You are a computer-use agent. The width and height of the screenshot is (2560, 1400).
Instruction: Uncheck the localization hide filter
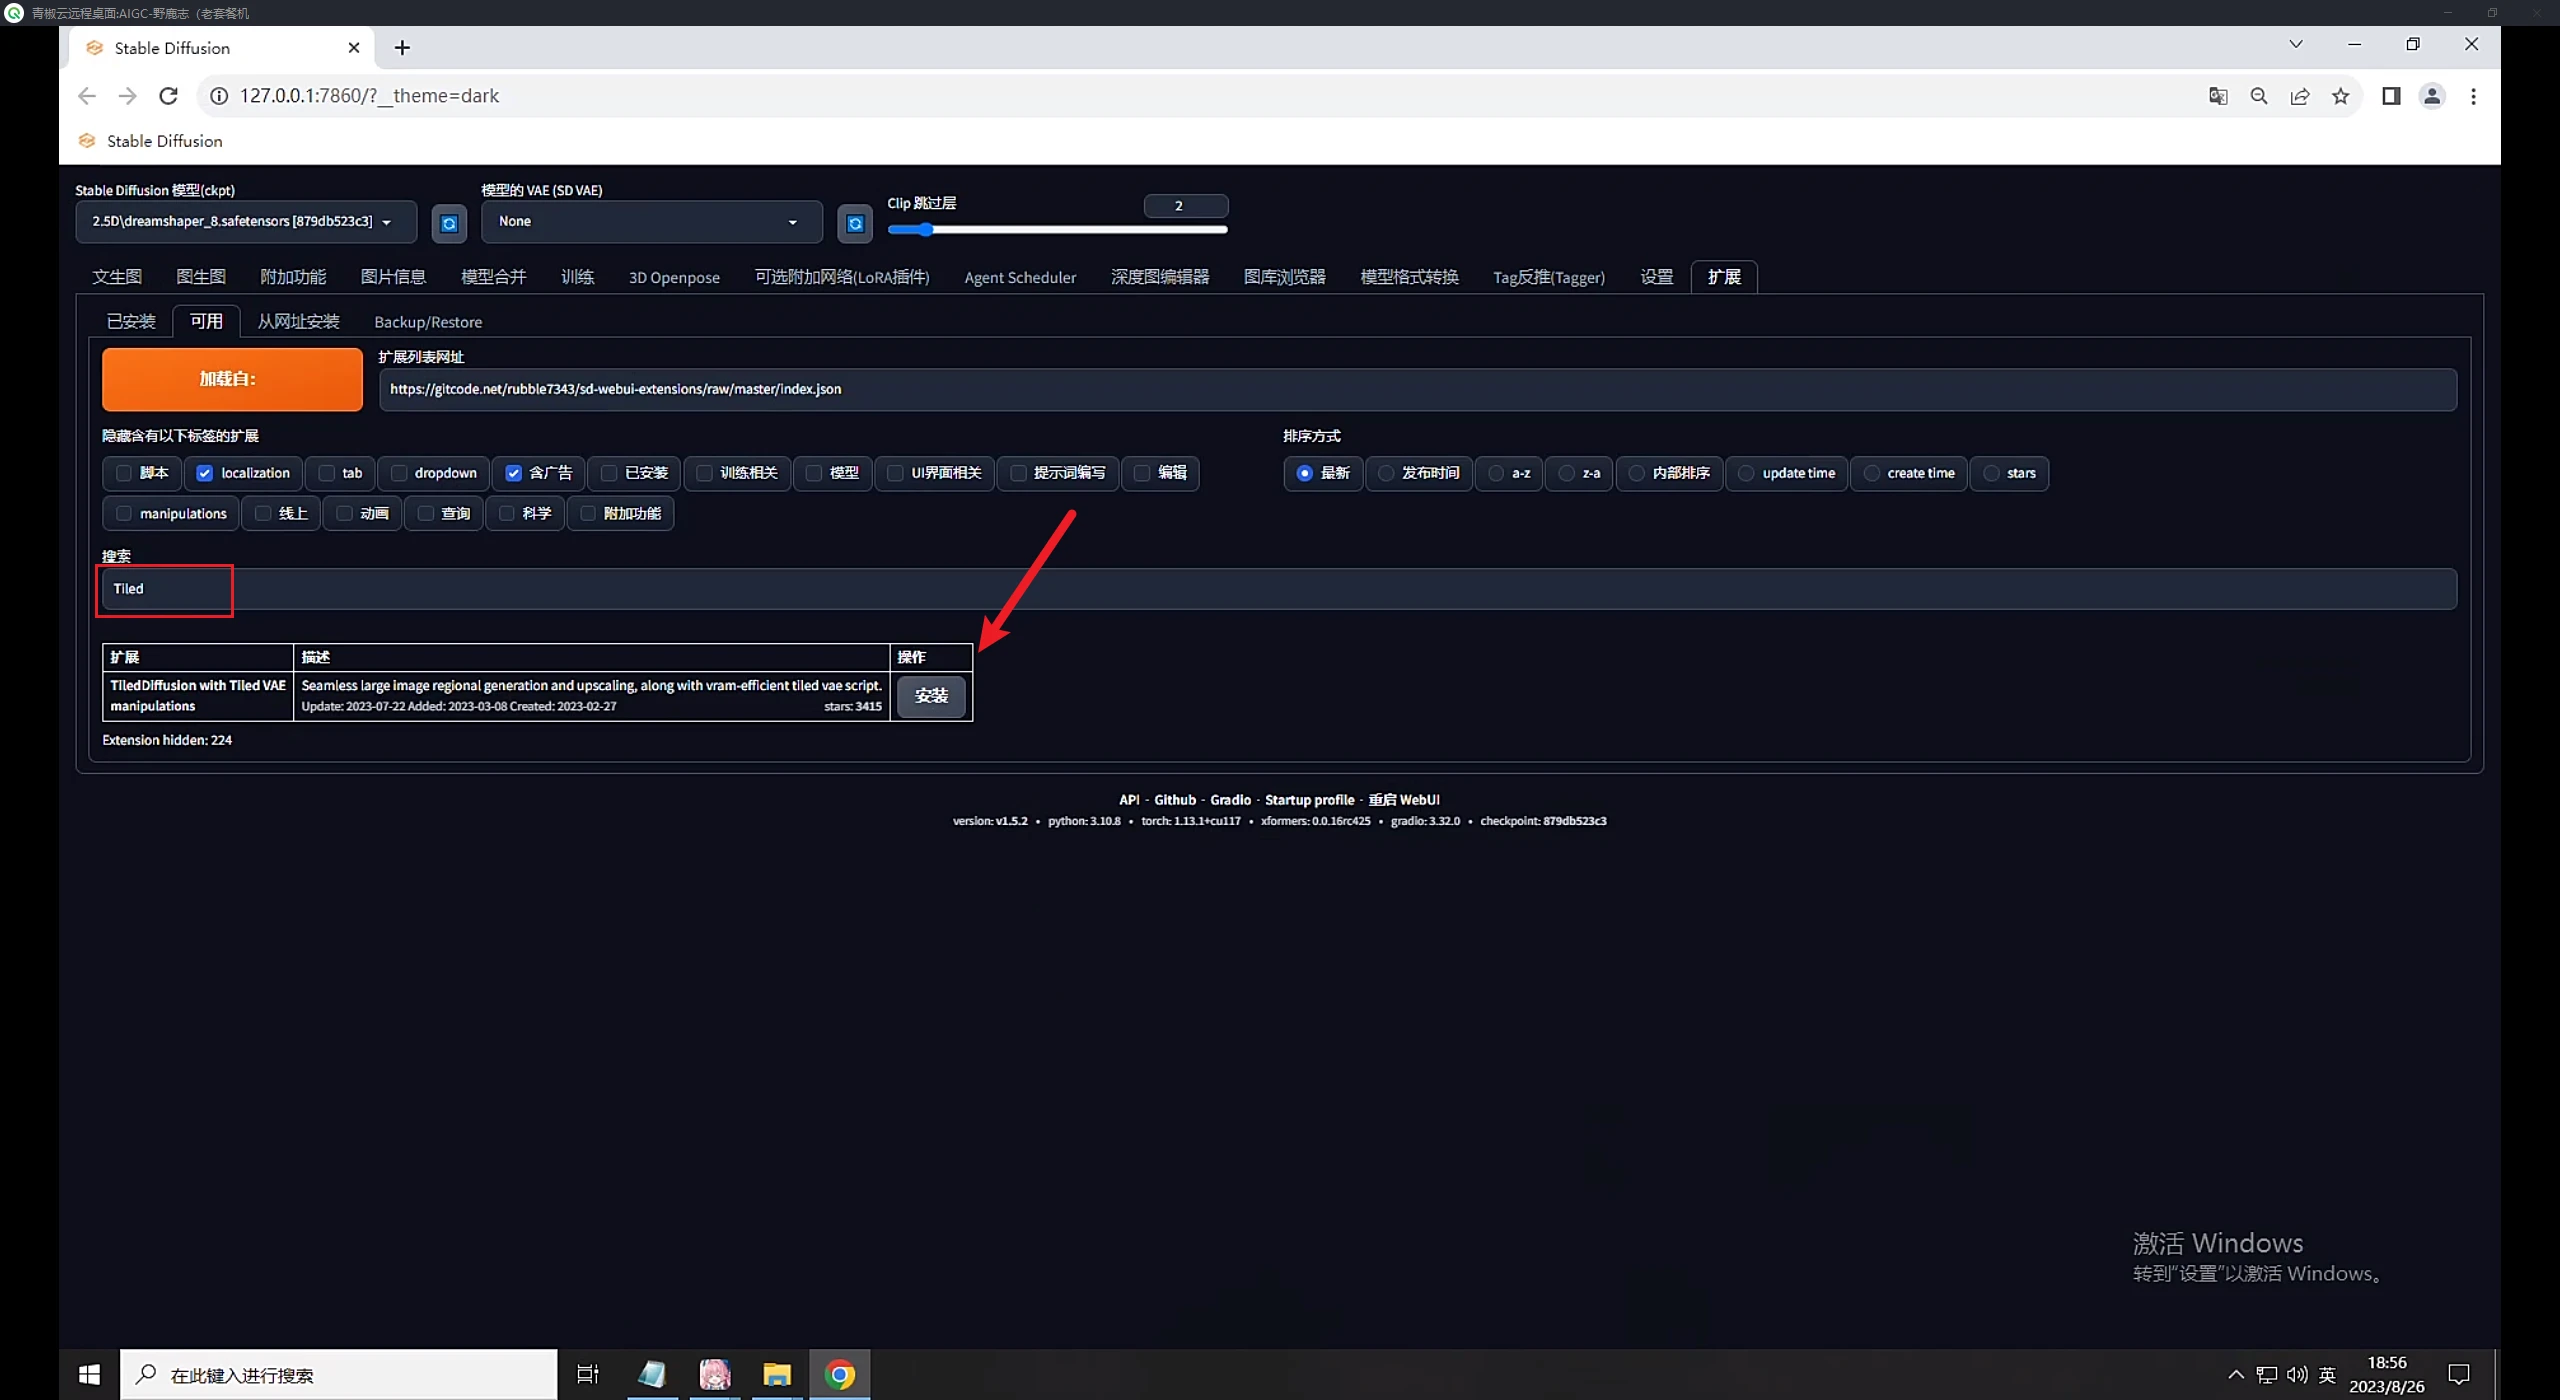(205, 473)
